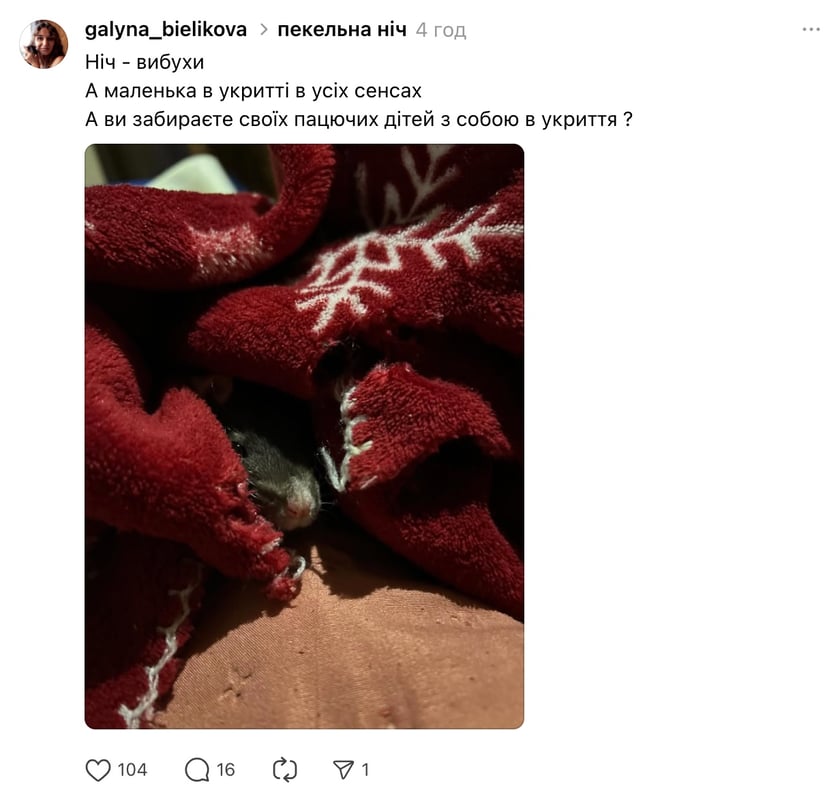Like the post with the heart icon
The width and height of the screenshot is (840, 790).
(98, 770)
